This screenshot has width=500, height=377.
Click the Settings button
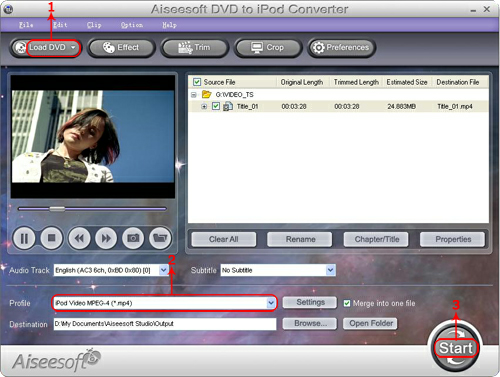(x=310, y=302)
